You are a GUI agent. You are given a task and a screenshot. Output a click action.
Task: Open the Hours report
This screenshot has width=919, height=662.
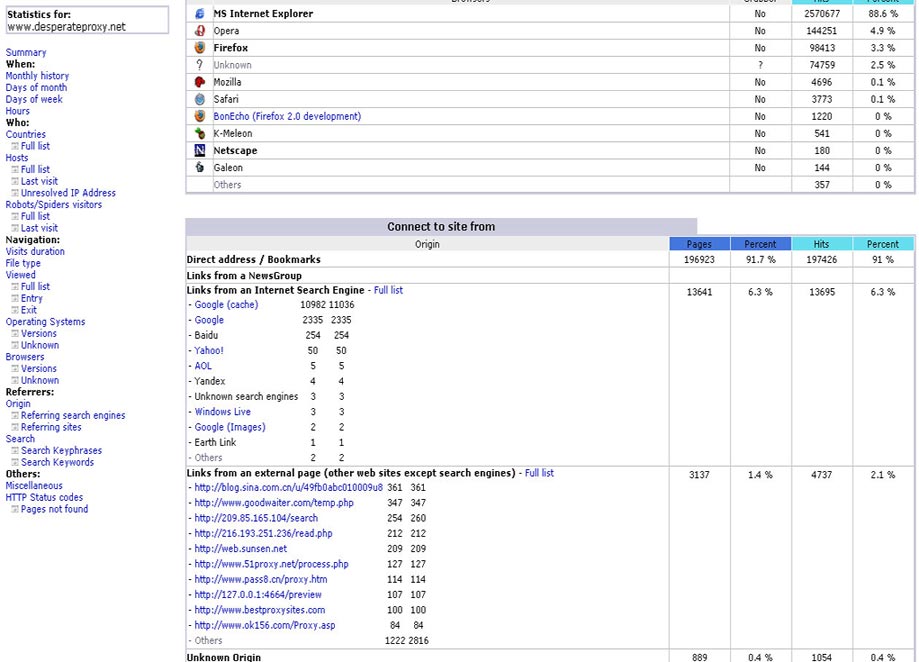[x=18, y=111]
